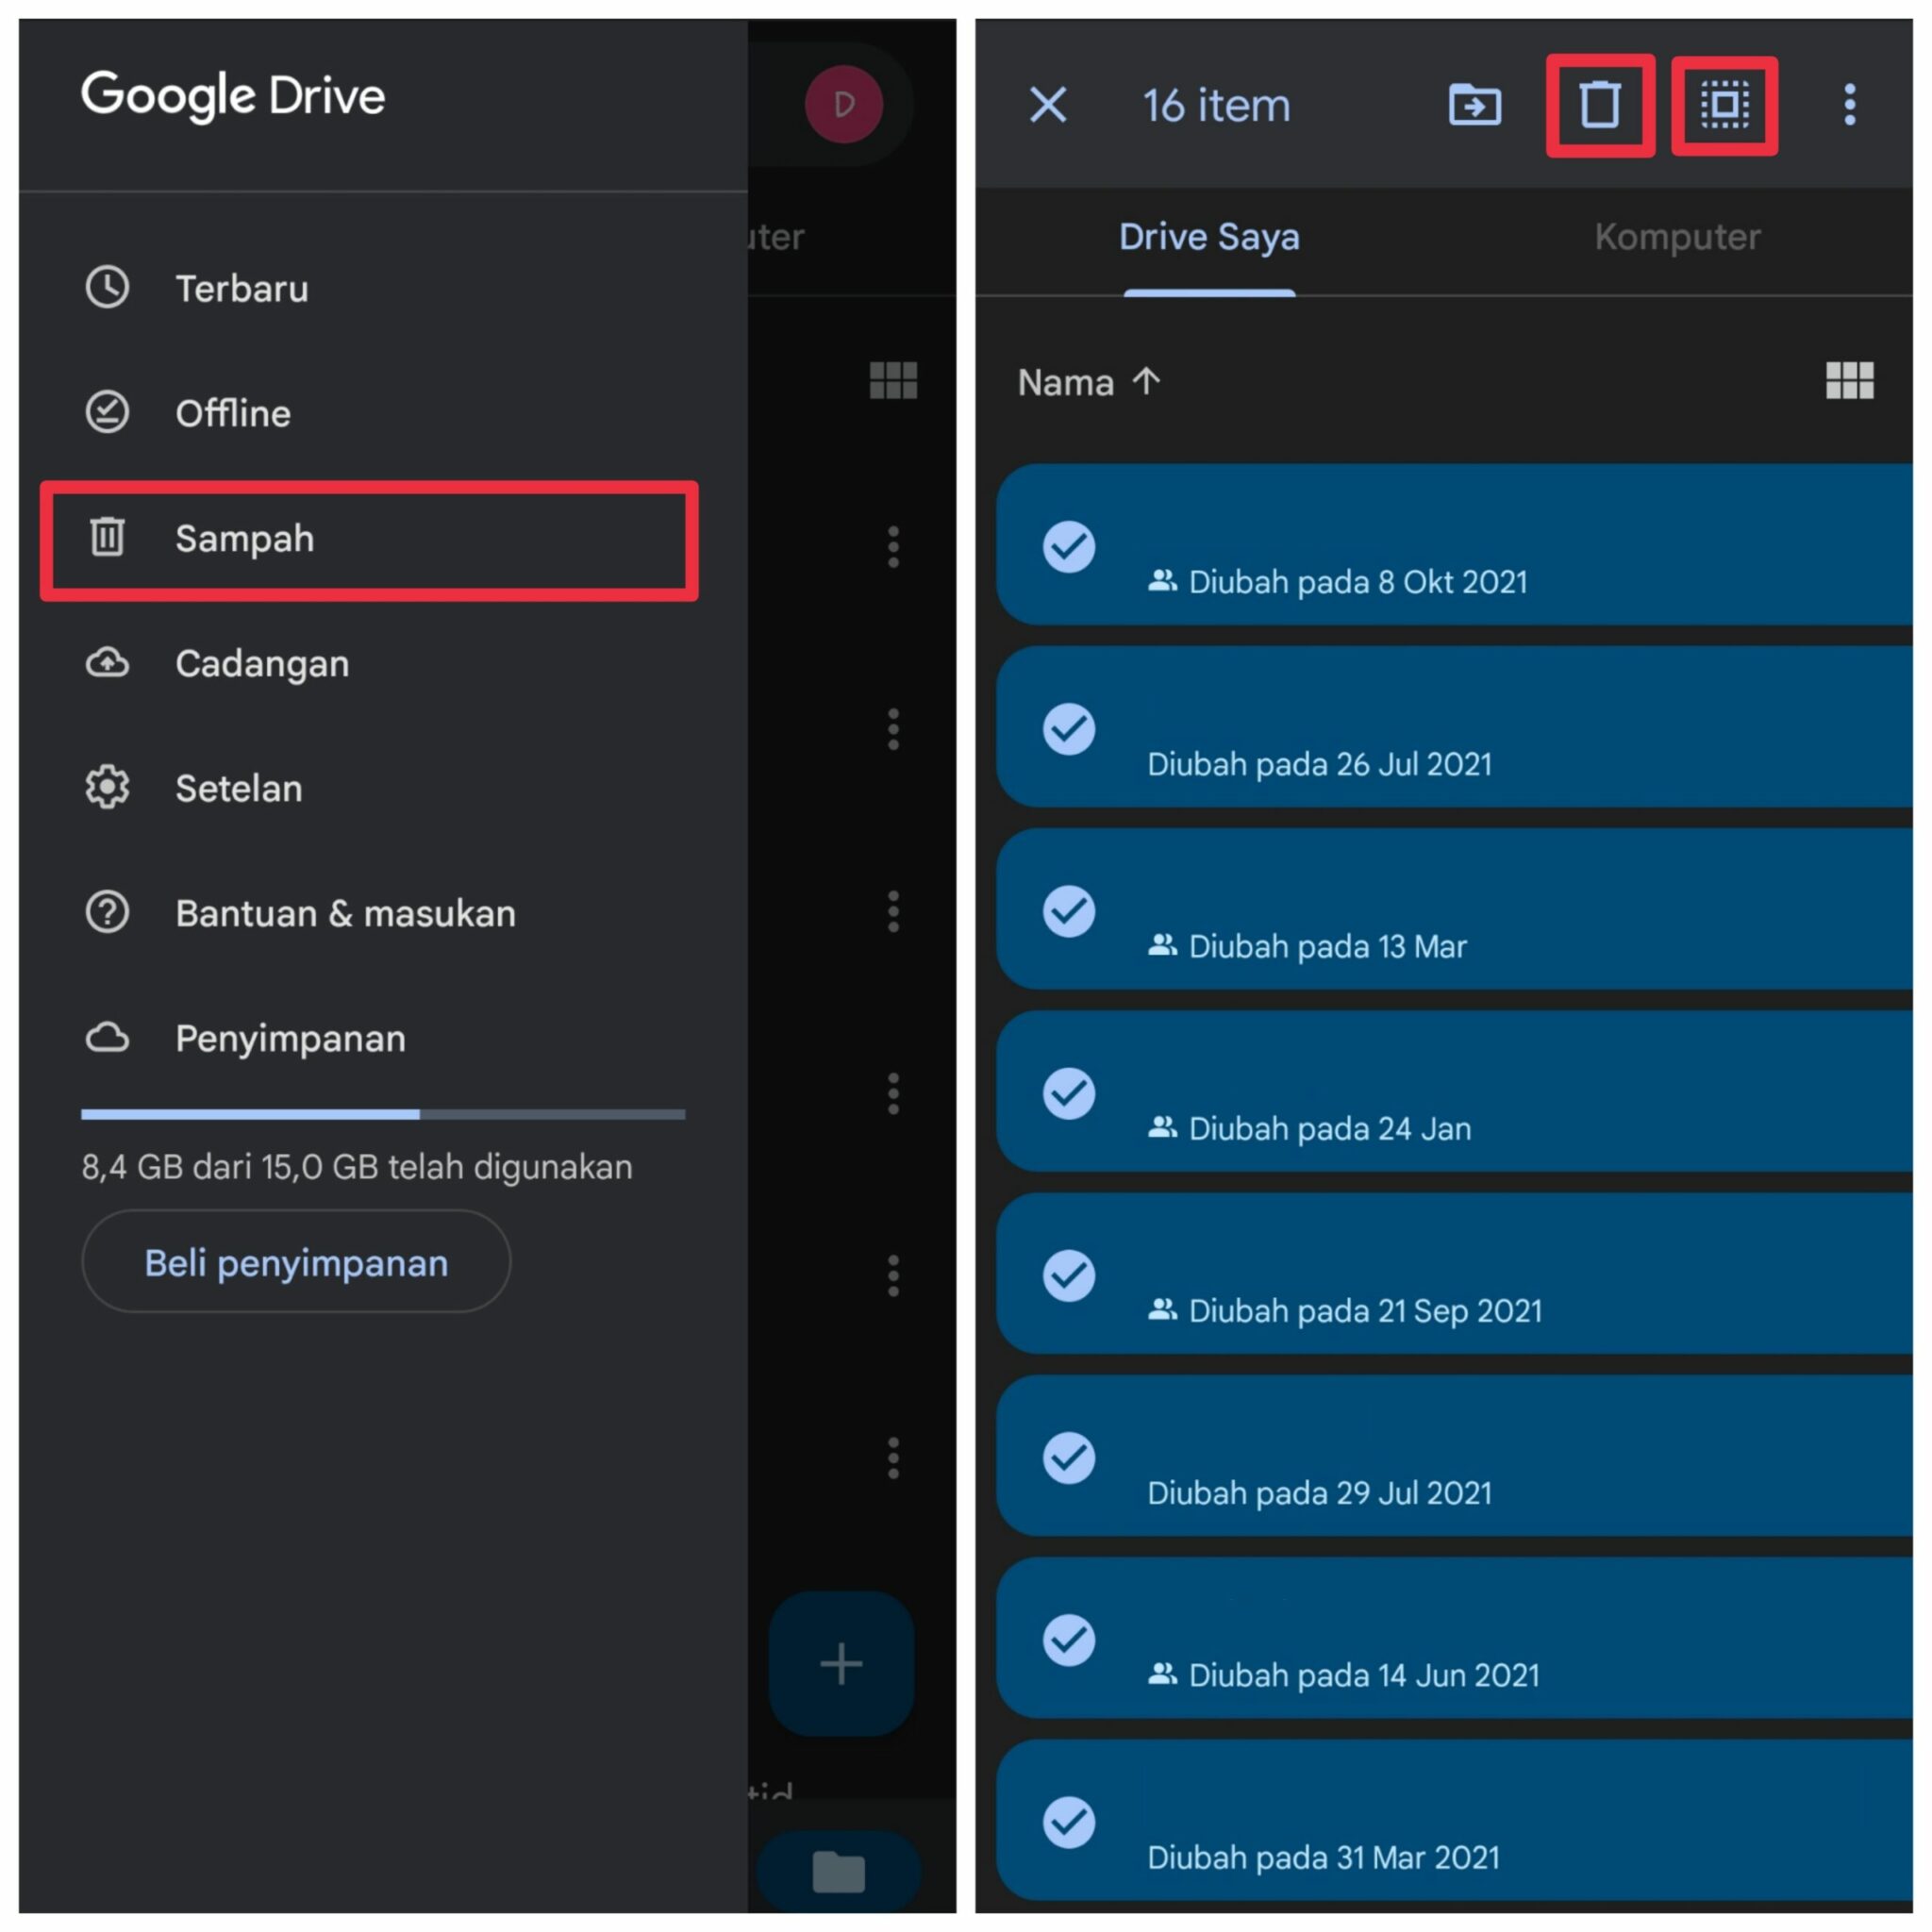Click the Google Drive logo title
This screenshot has height=1932, width=1932.
tap(233, 96)
